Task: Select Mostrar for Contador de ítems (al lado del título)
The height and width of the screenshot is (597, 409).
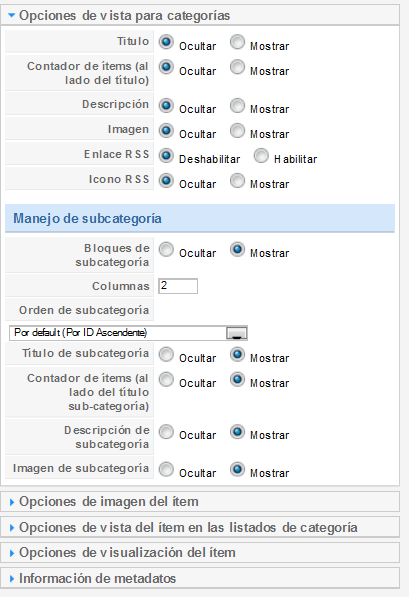Action: click(237, 67)
